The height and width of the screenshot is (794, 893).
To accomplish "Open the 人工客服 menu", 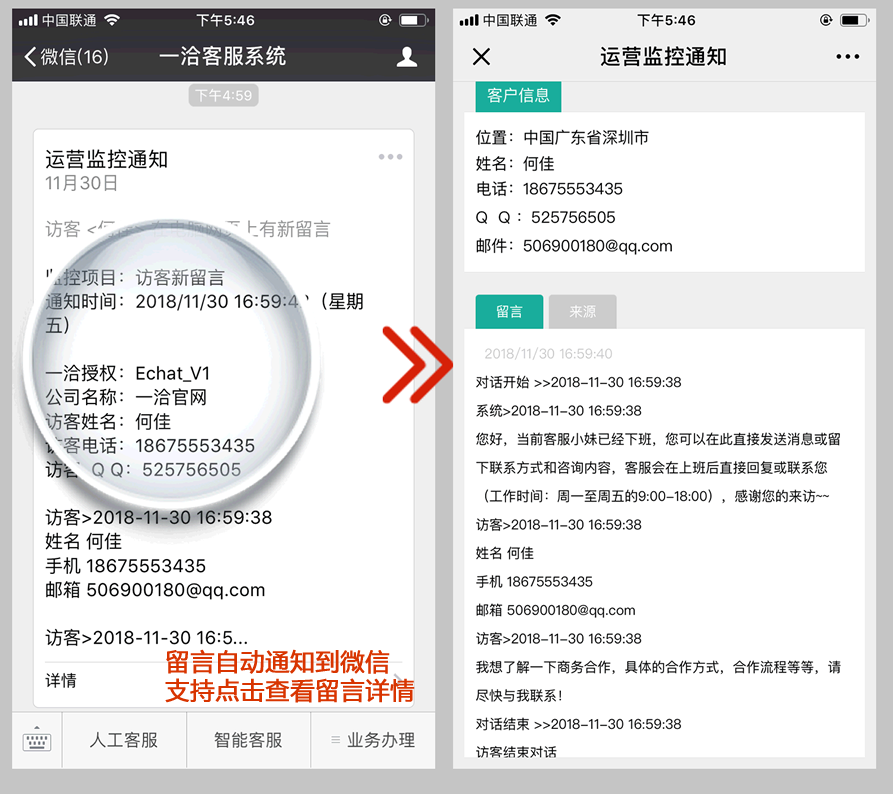I will 124,740.
